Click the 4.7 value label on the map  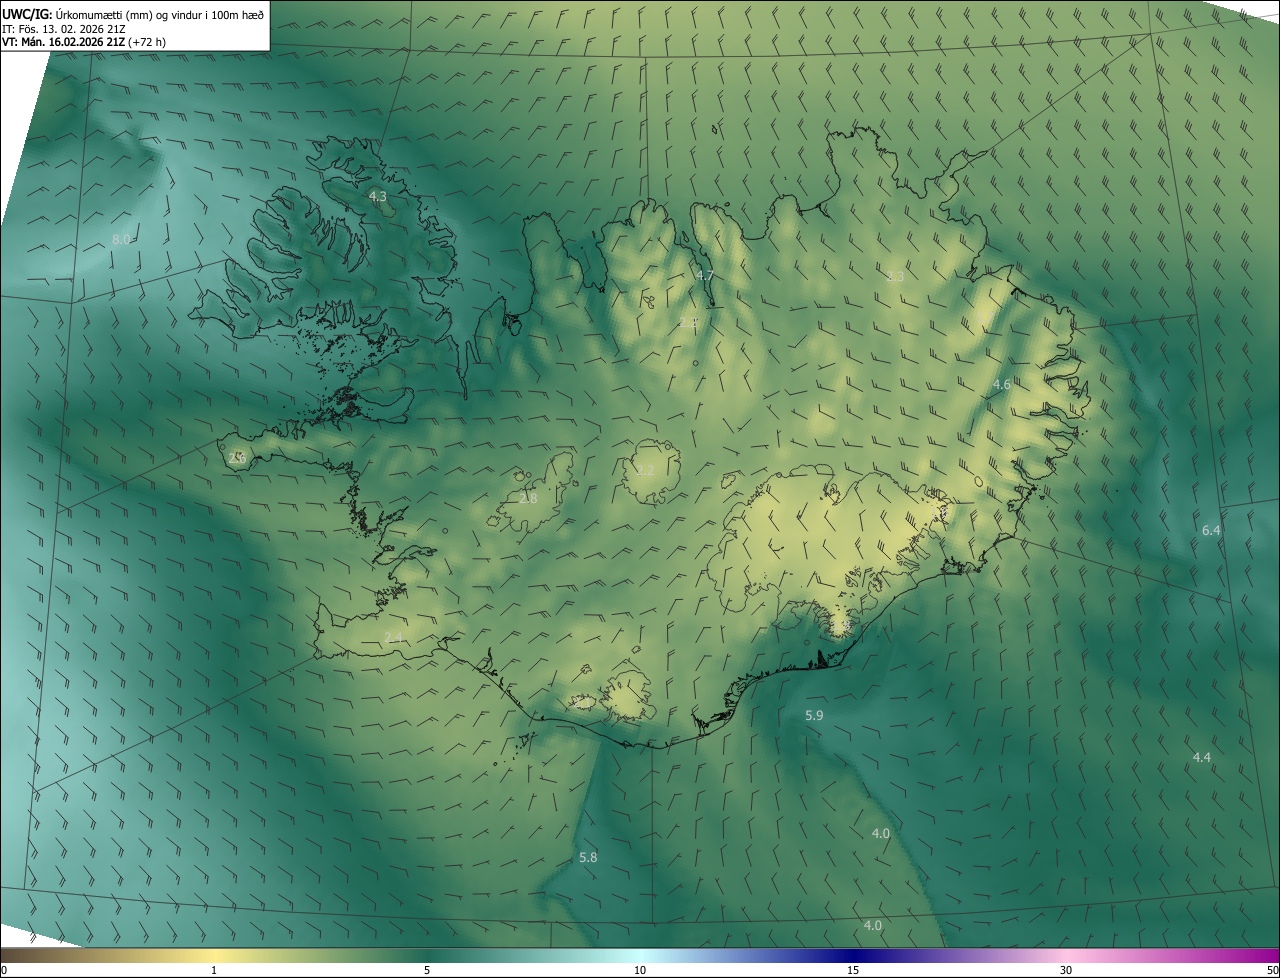[705, 276]
